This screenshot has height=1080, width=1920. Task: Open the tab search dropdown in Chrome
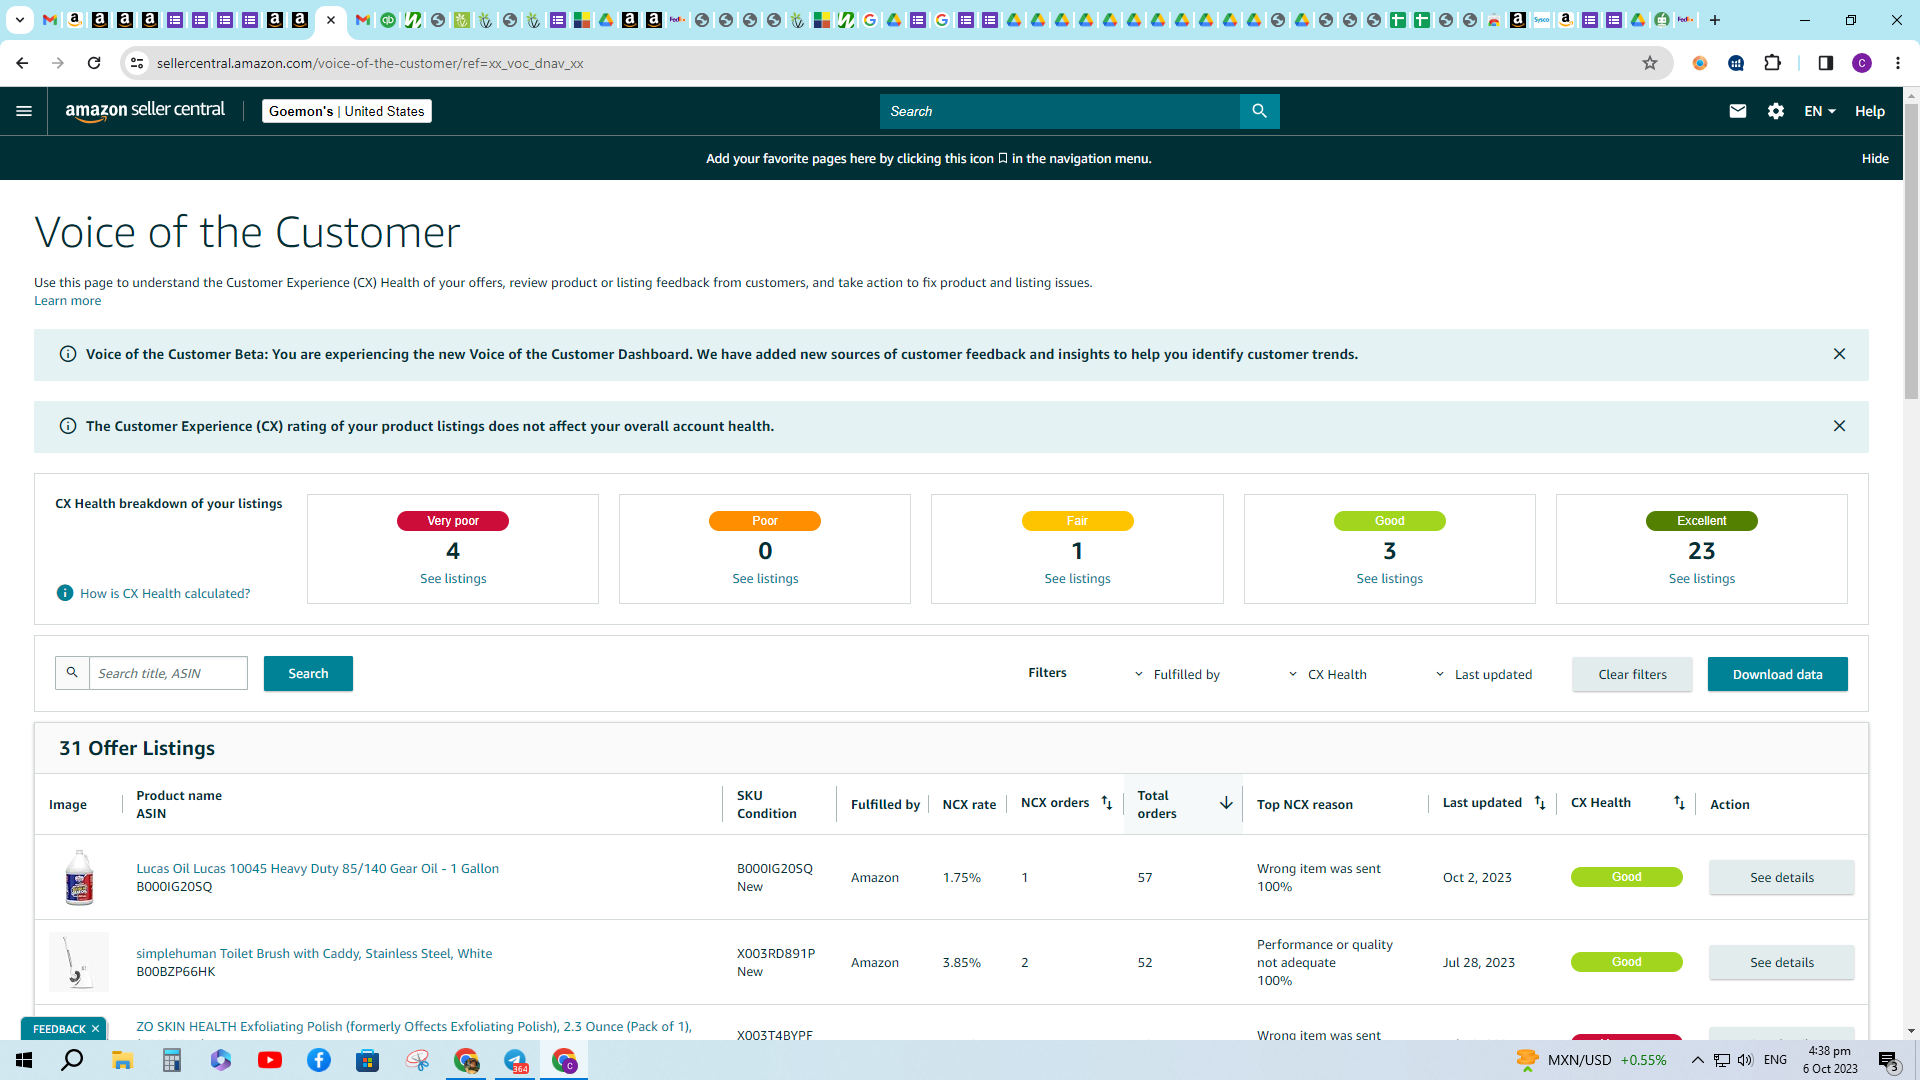(19, 20)
